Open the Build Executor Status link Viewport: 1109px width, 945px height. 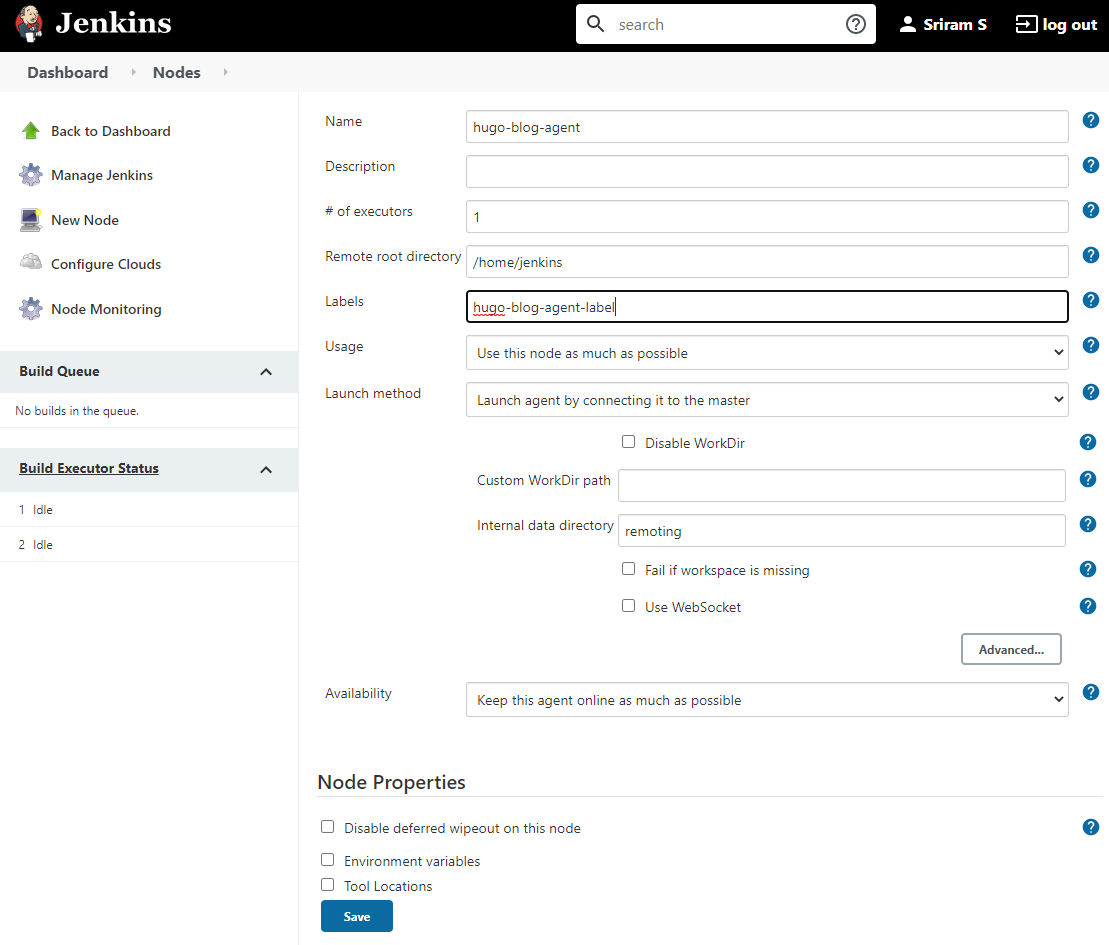point(89,468)
